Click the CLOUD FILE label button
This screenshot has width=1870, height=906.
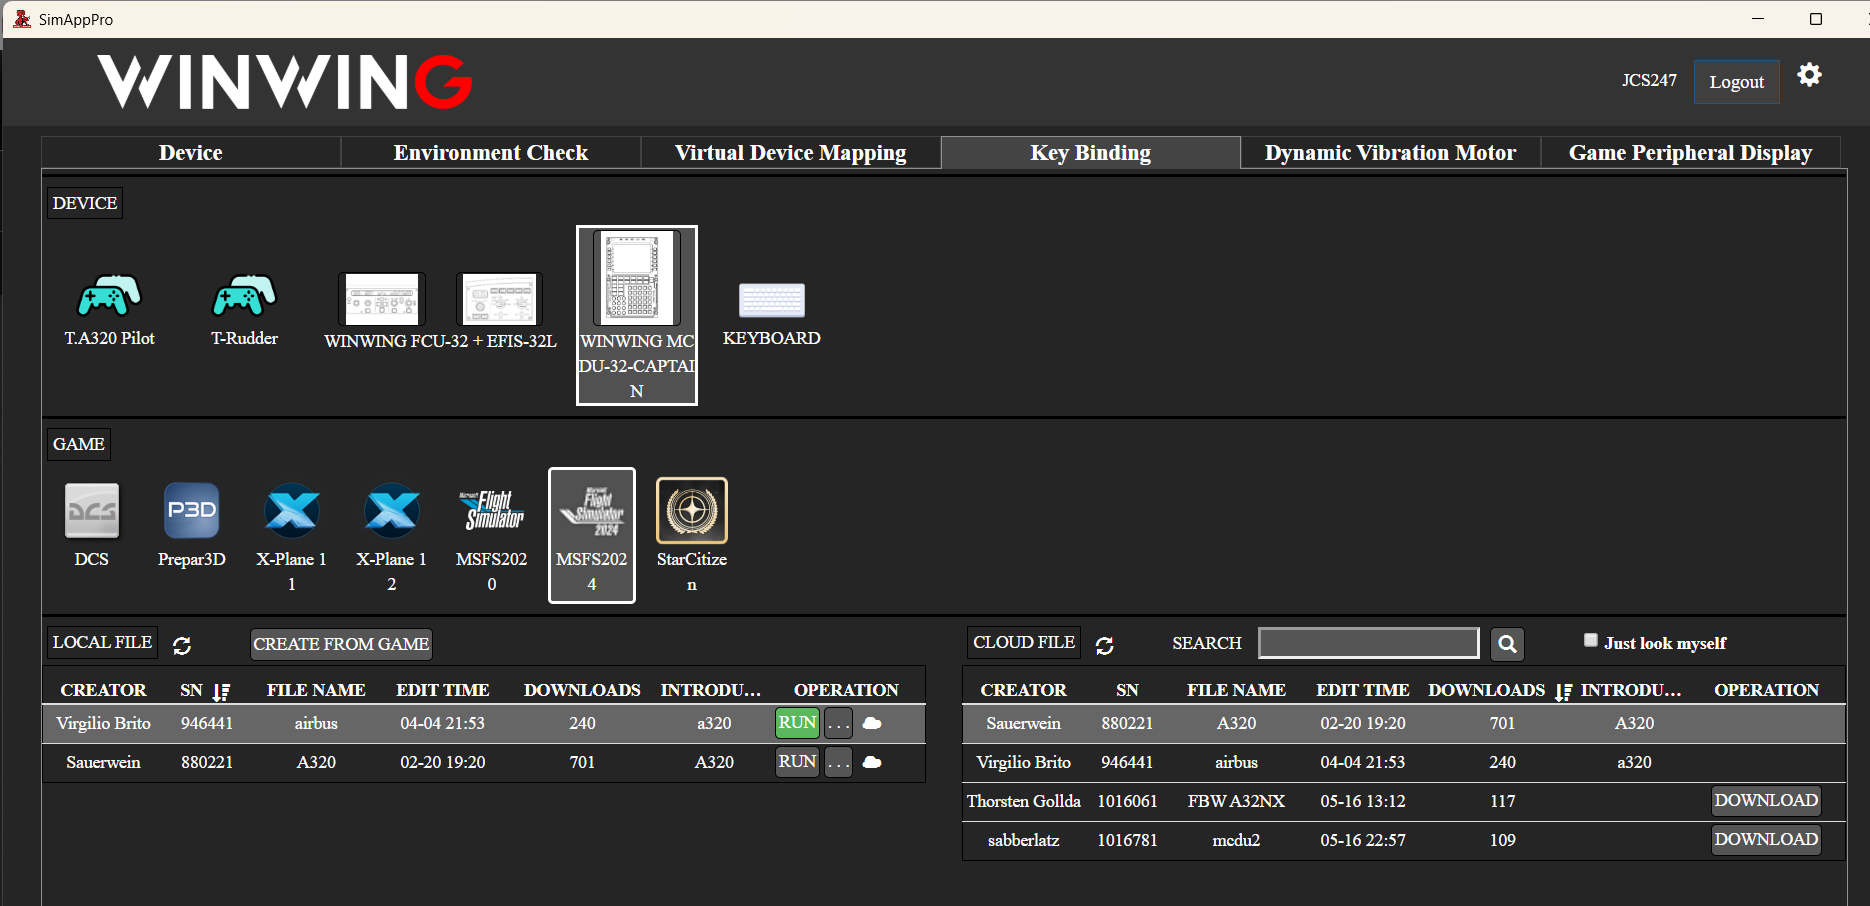tap(1024, 642)
